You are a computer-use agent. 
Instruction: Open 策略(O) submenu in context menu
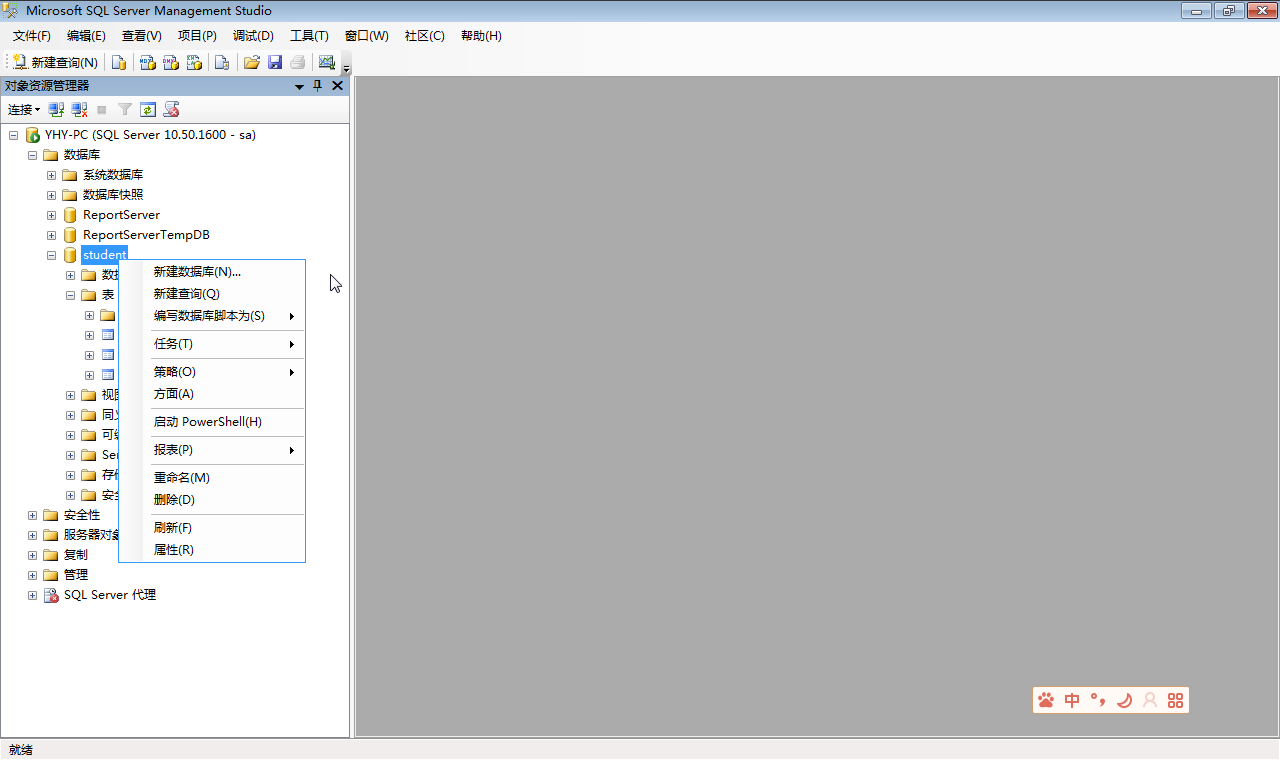click(212, 372)
